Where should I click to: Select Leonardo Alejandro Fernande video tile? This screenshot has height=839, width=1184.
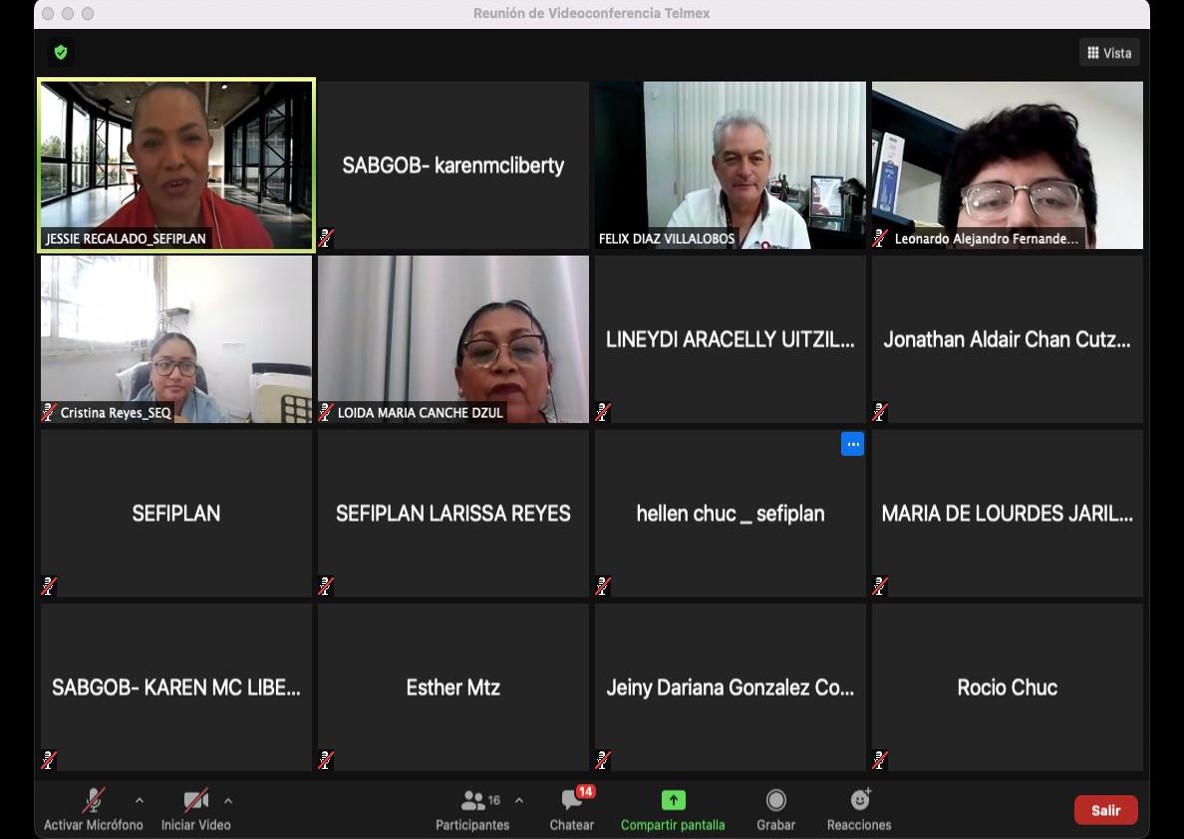1007,165
